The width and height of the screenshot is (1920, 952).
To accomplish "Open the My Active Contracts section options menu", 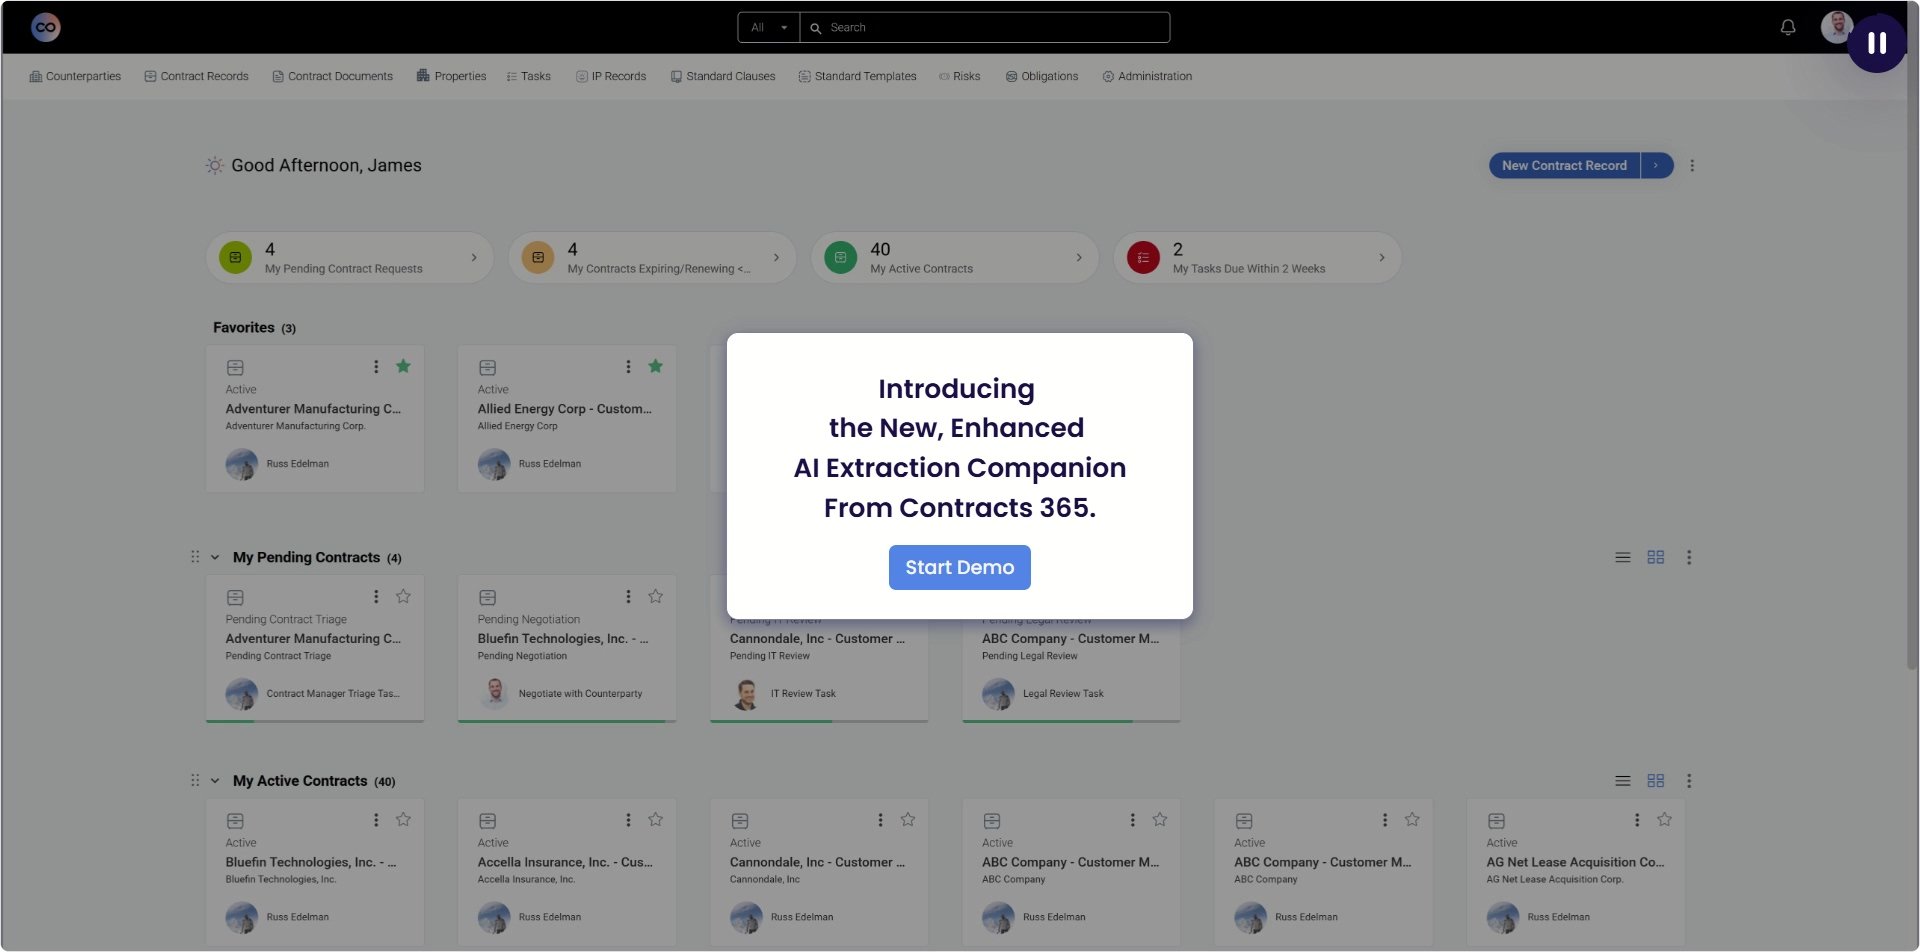I will point(1689,781).
